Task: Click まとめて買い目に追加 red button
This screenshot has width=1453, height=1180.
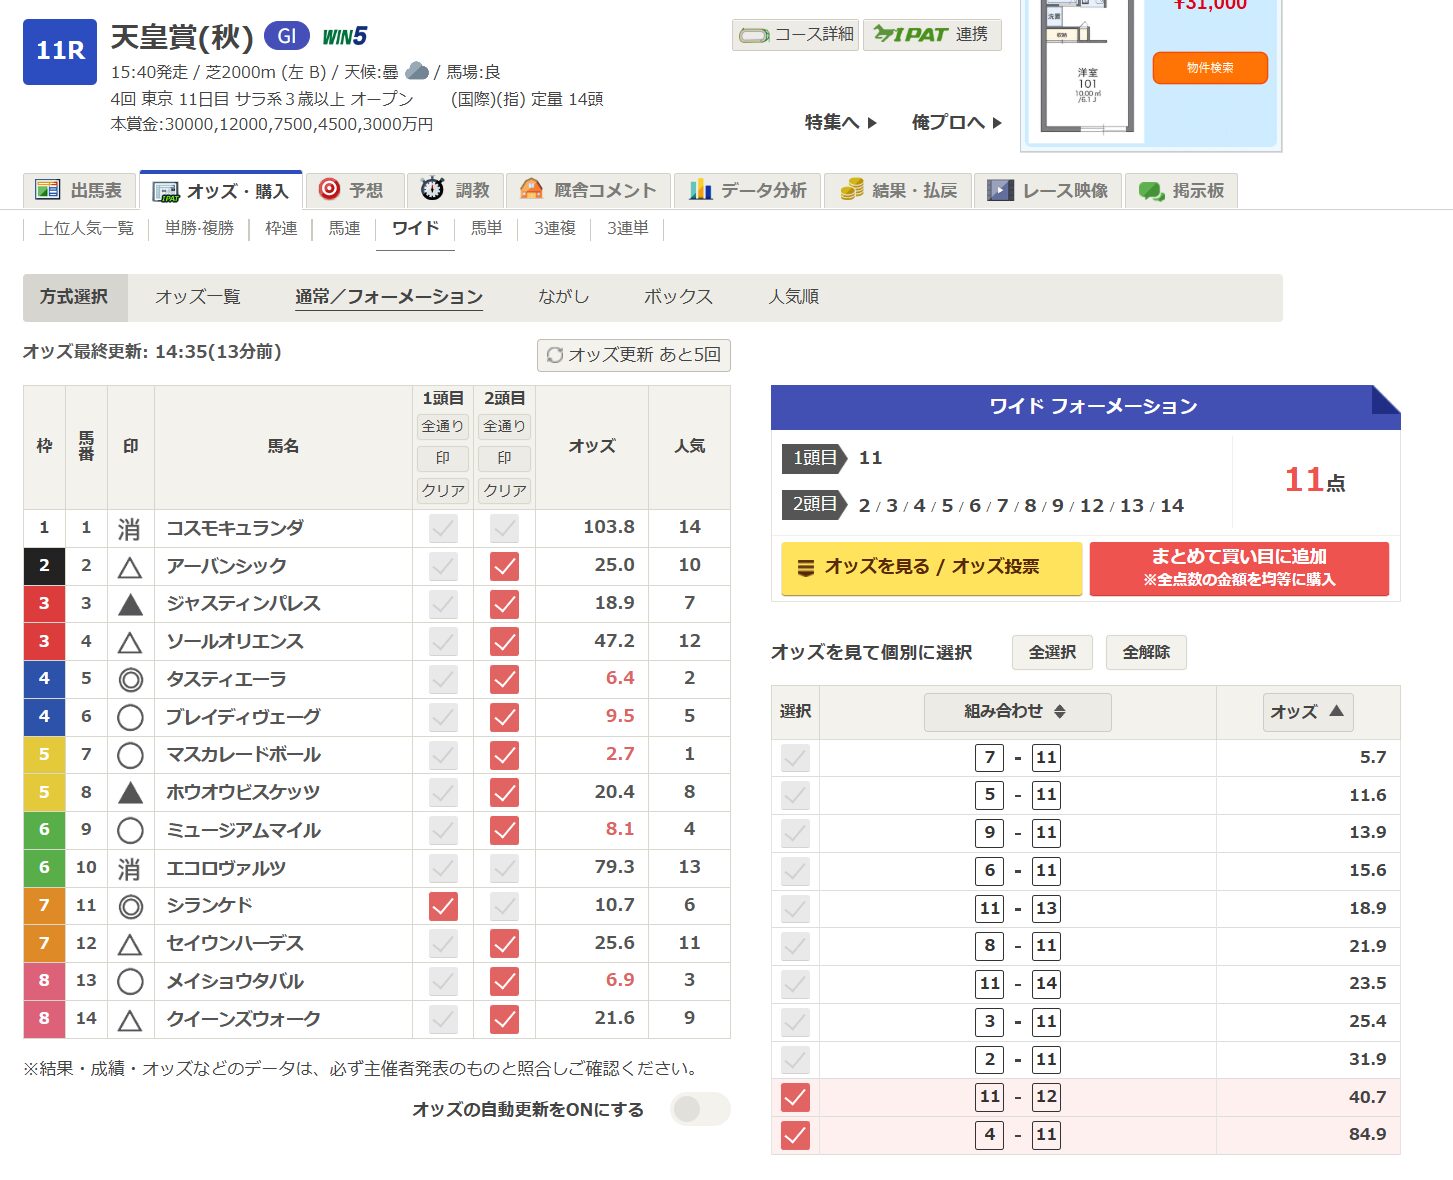Action: 1238,567
